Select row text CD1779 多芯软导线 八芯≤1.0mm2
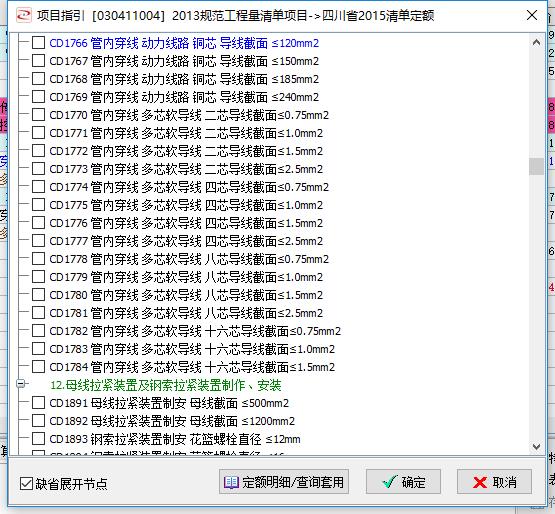 click(x=186, y=277)
